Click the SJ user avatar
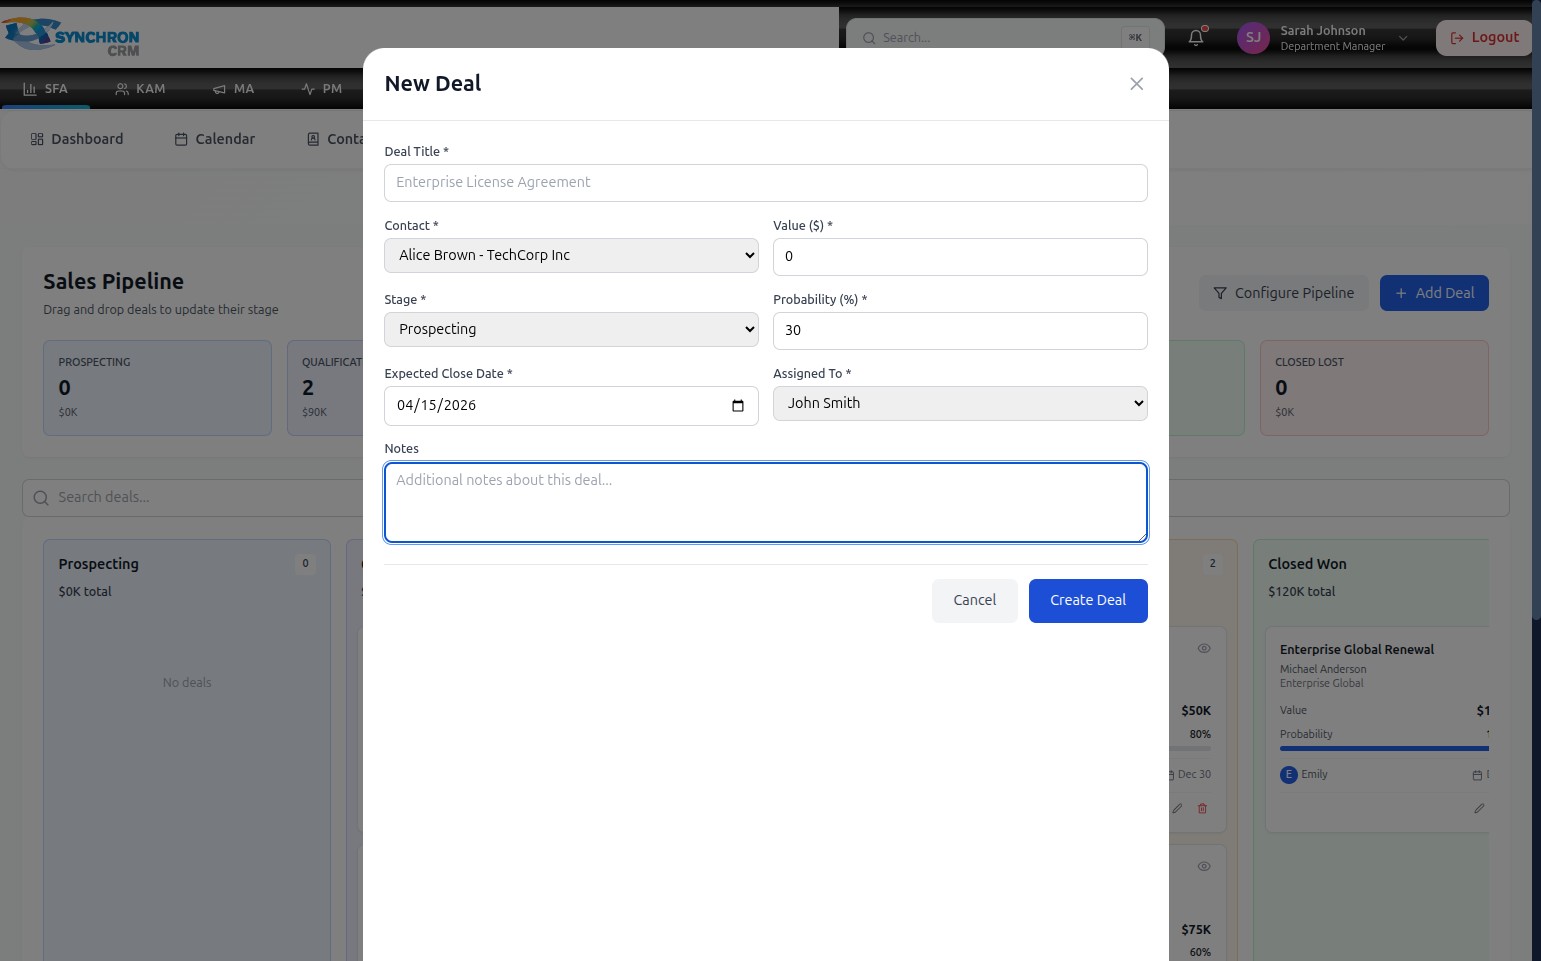The height and width of the screenshot is (961, 1541). point(1253,38)
